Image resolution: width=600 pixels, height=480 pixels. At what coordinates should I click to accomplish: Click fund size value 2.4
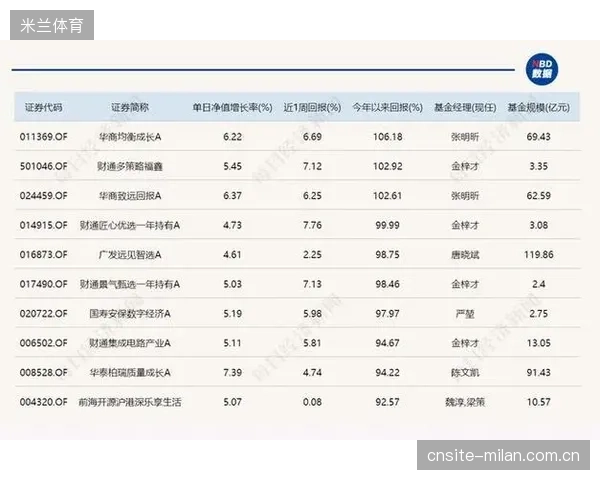tap(538, 284)
